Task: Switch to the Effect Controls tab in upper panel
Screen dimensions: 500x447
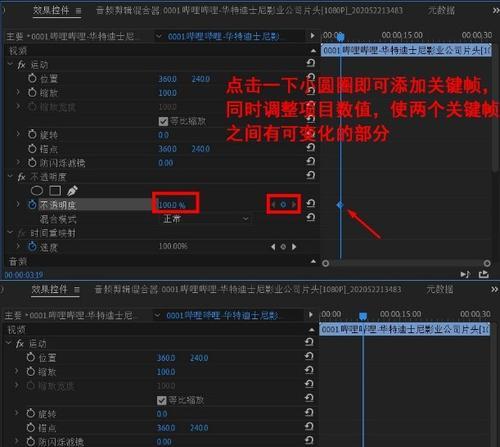Action: click(x=51, y=11)
